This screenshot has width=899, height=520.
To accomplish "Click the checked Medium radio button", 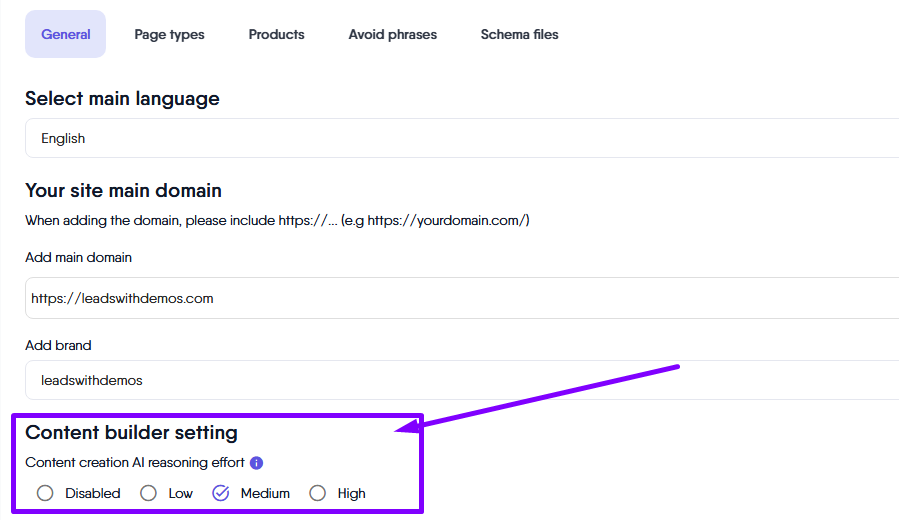I will [221, 493].
